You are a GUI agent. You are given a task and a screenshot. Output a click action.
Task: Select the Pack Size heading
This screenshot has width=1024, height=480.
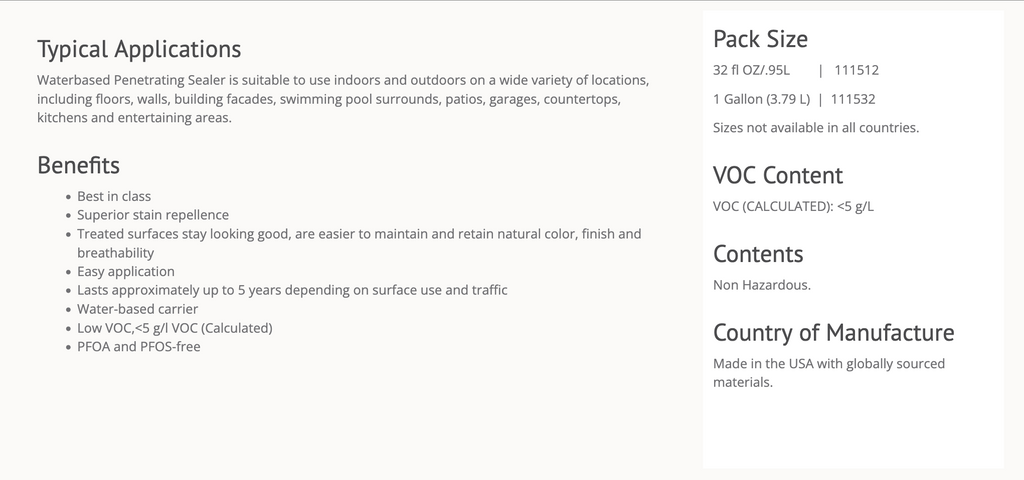pyautogui.click(x=760, y=39)
